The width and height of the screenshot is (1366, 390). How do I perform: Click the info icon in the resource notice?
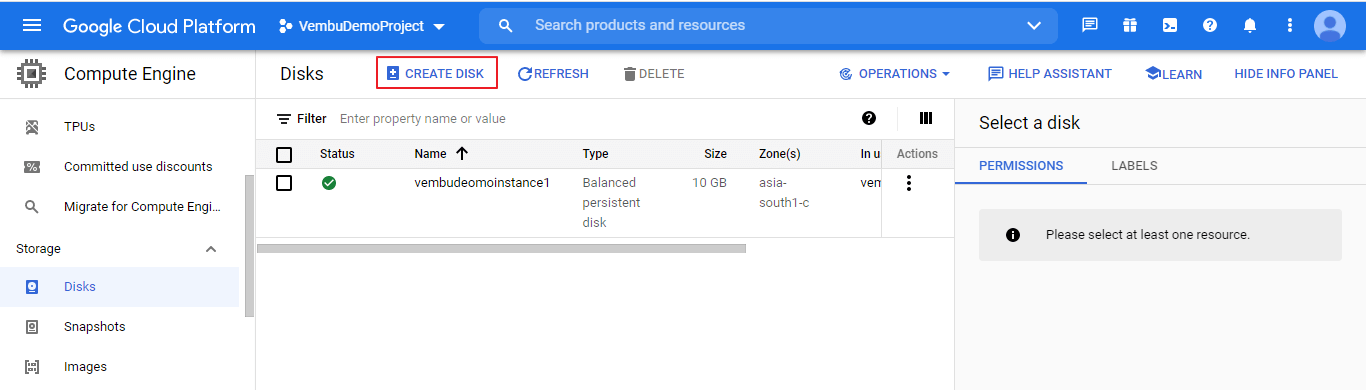coord(1012,235)
